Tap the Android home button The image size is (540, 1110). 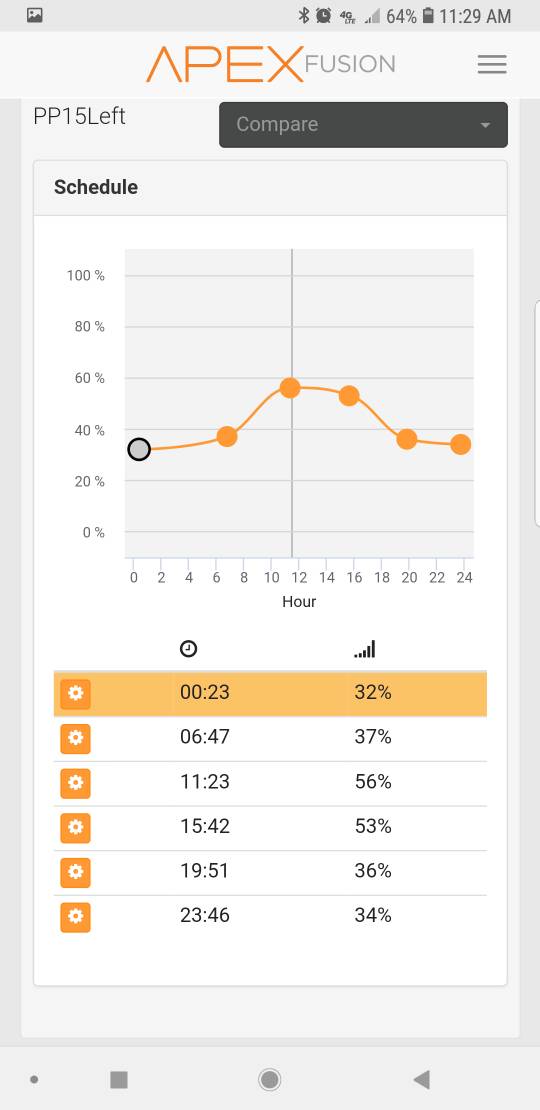point(269,1079)
